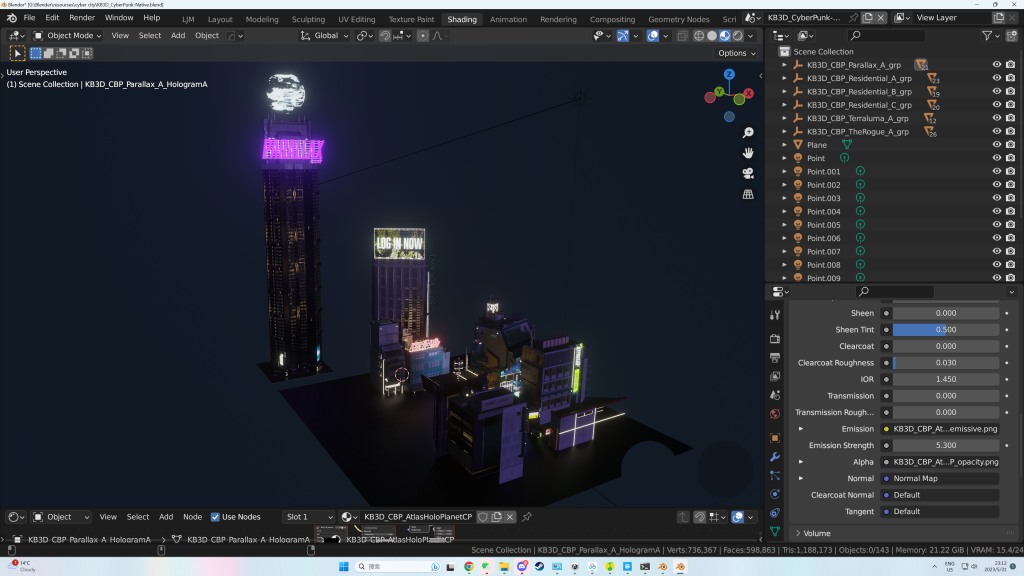Screen dimensions: 1024x576
Task: Open Scene properties tab icon
Action: tap(775, 395)
